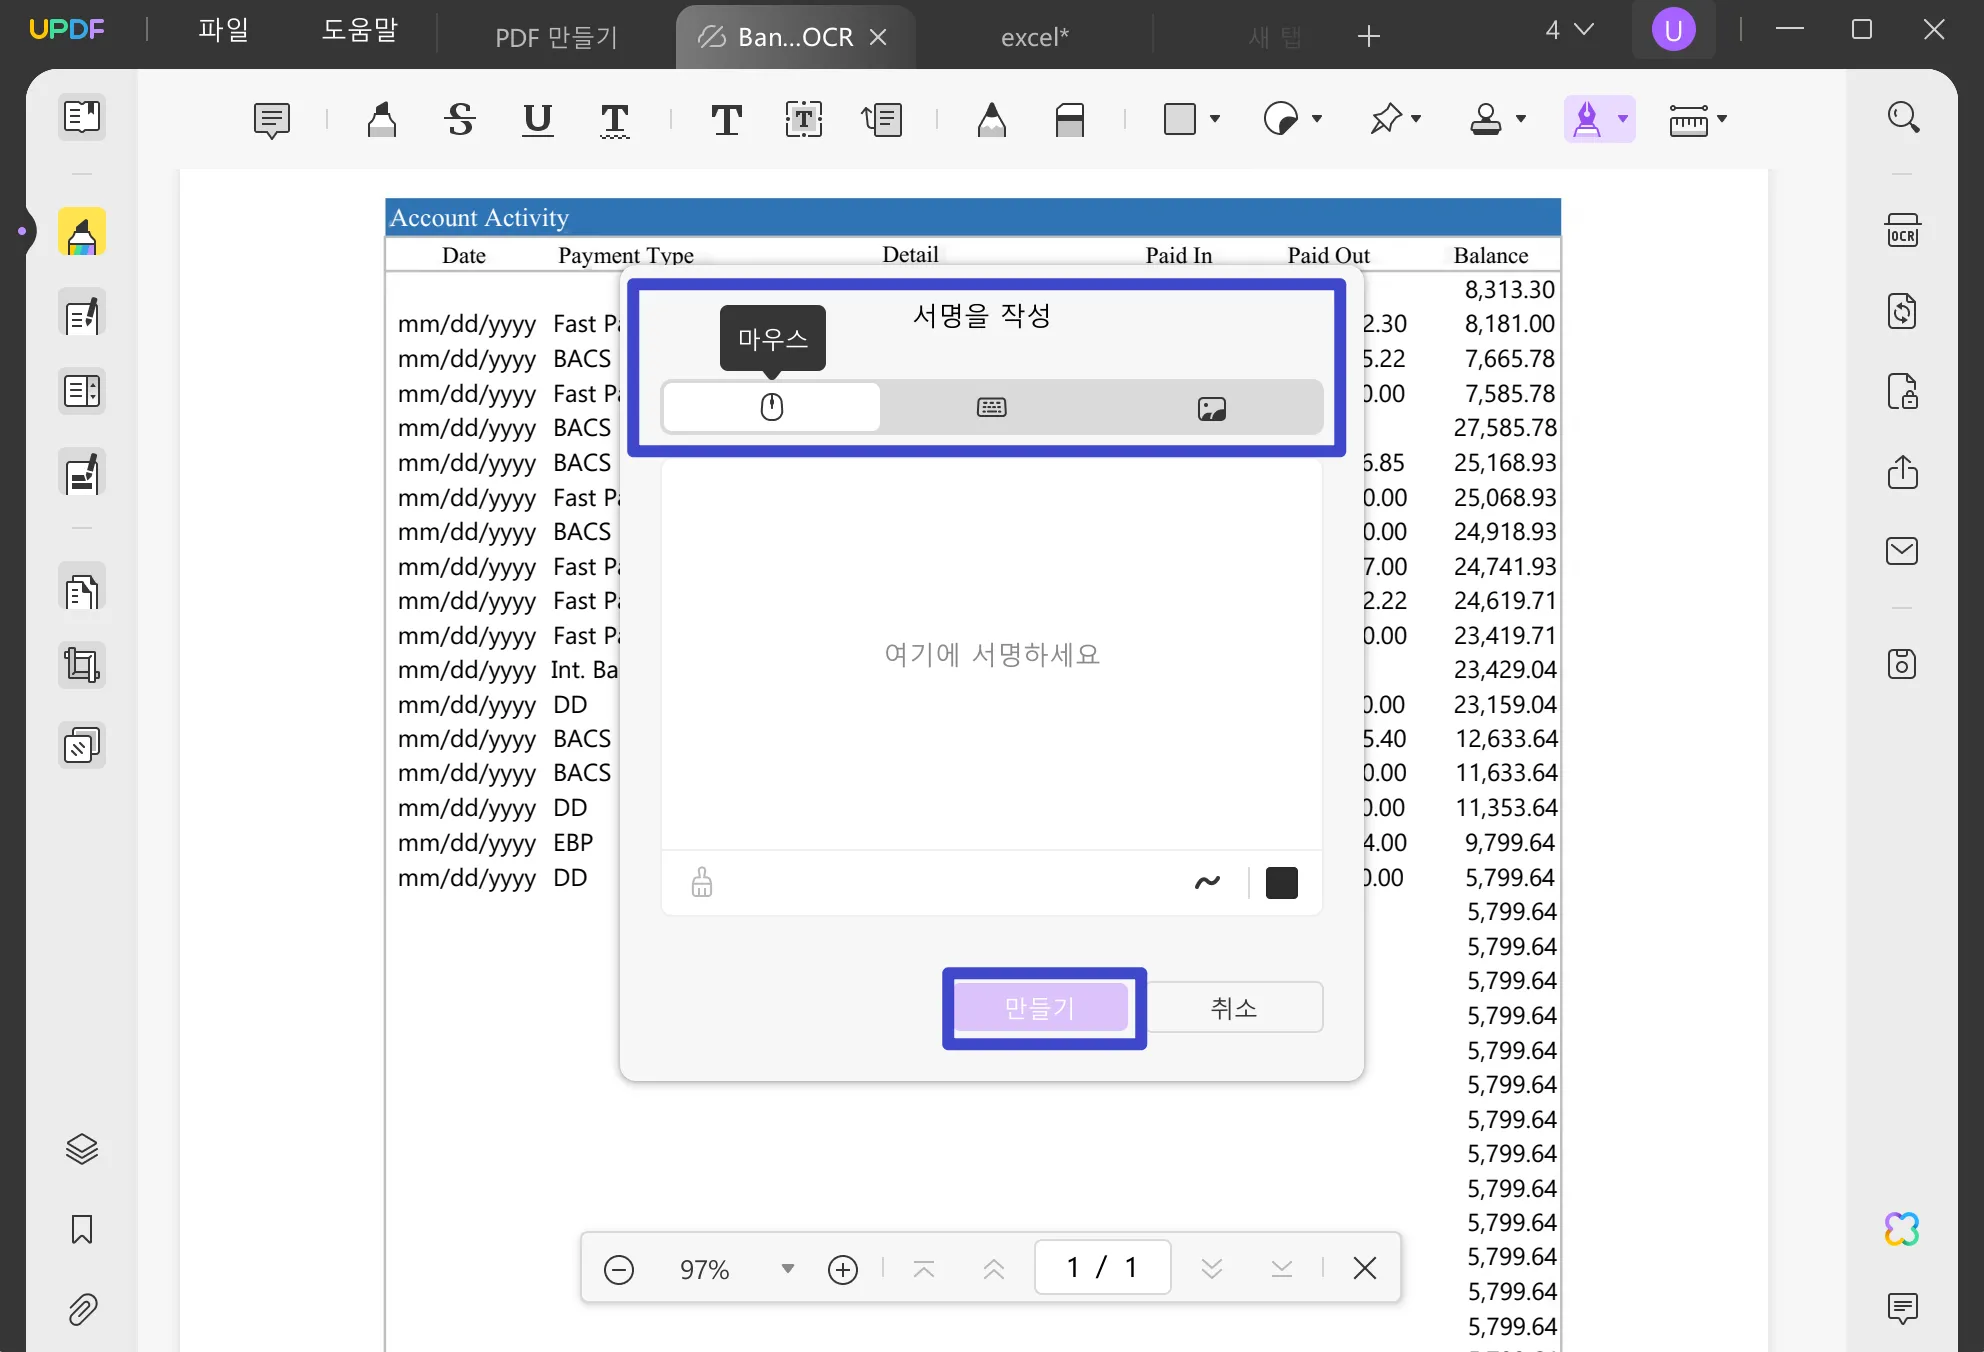This screenshot has height=1352, width=1984.
Task: Open the convert PDF tool
Action: (1903, 312)
